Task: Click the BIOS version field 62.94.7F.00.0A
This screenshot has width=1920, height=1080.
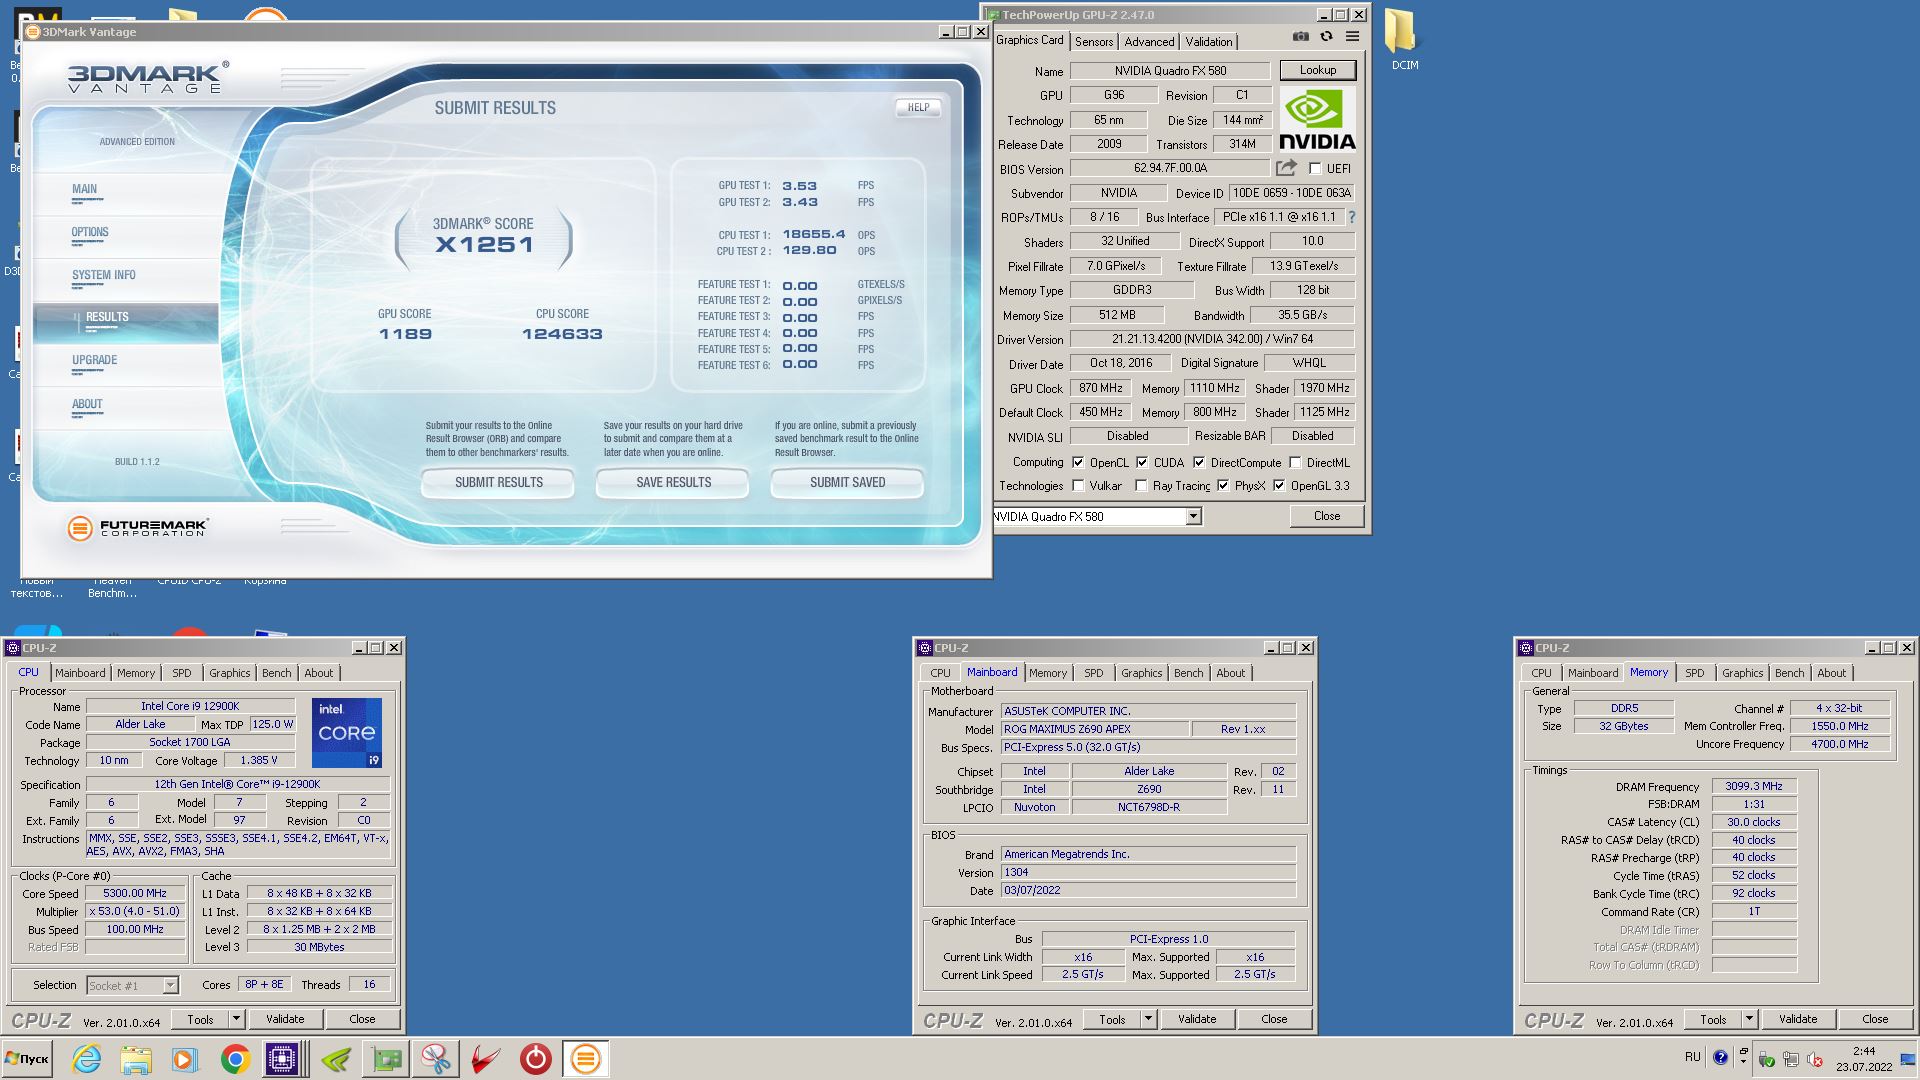Action: tap(1170, 168)
